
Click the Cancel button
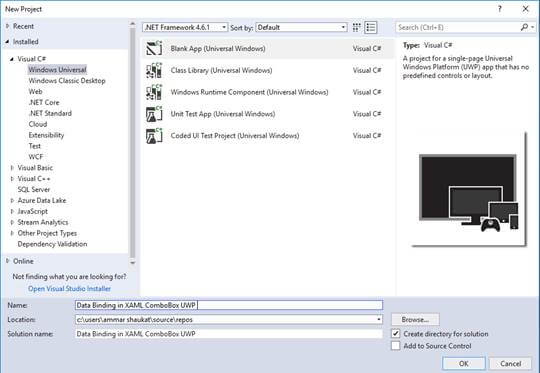[510, 363]
